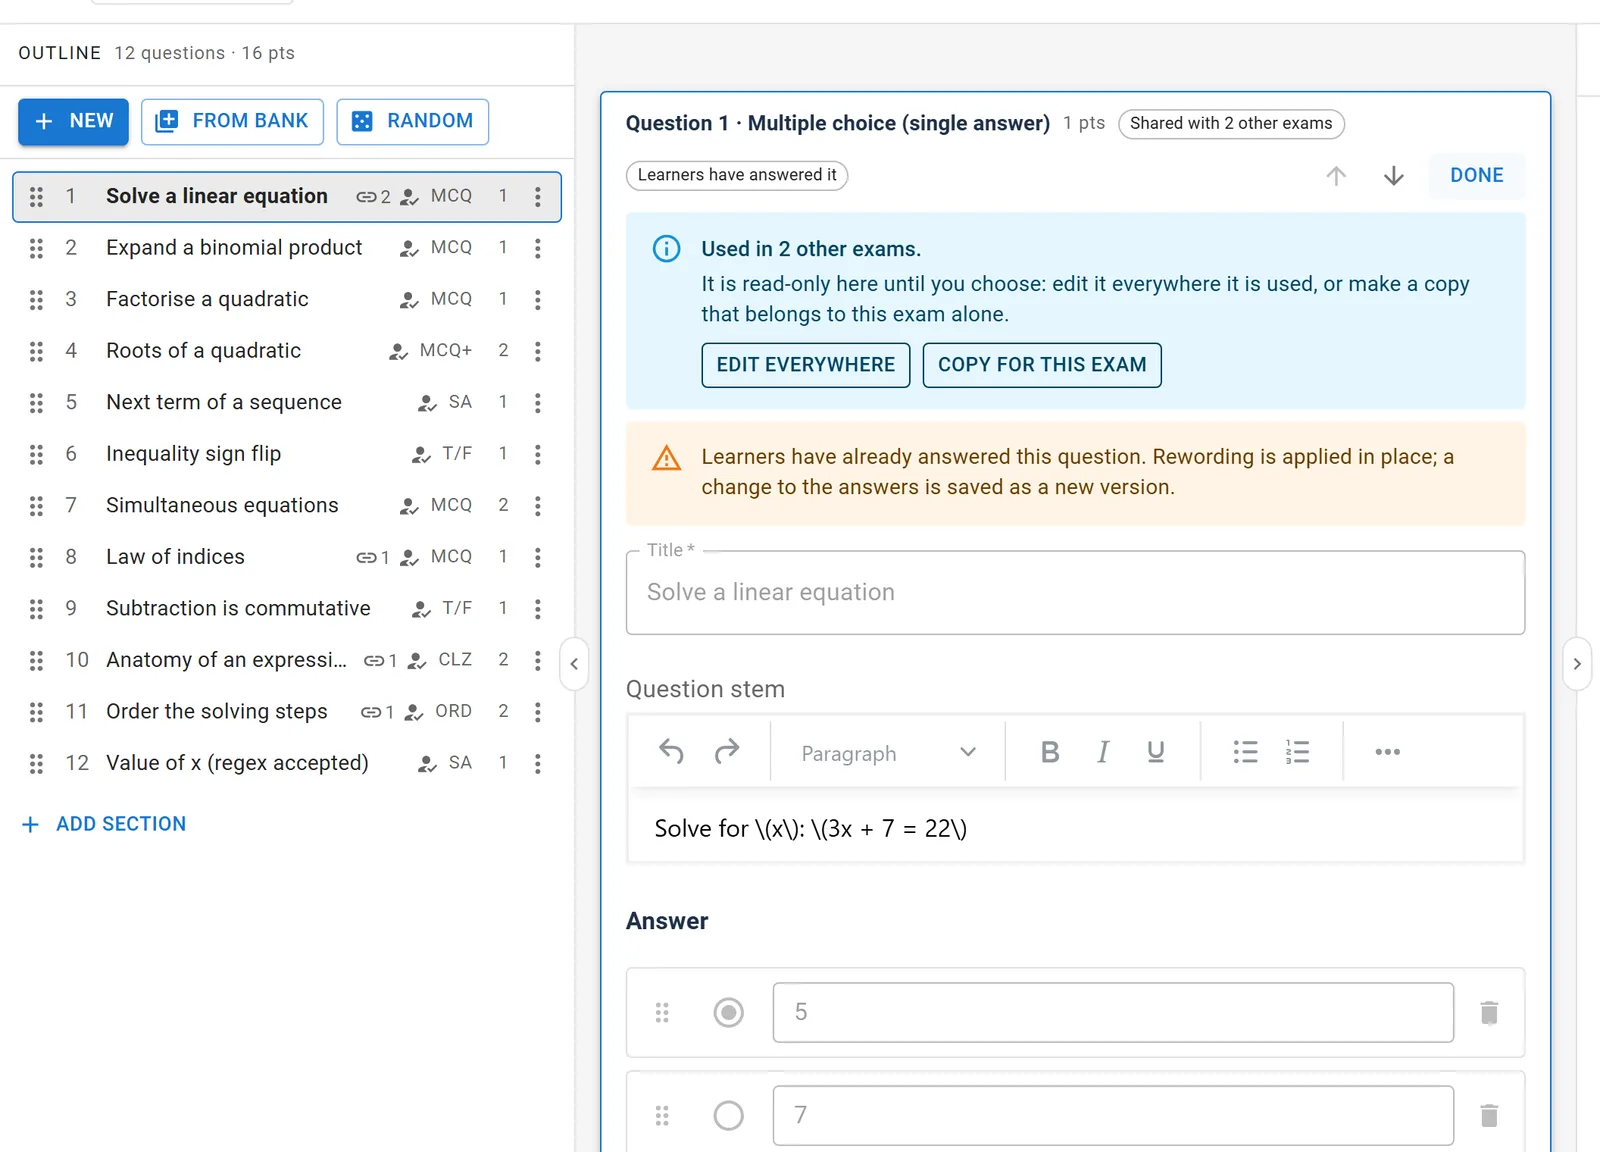The width and height of the screenshot is (1600, 1152).
Task: Open the menu for 'Simultaneous equations'
Action: pyautogui.click(x=538, y=506)
